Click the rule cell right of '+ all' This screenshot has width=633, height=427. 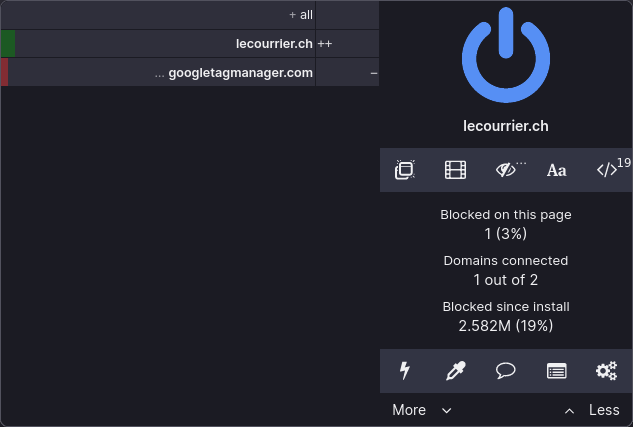(347, 15)
